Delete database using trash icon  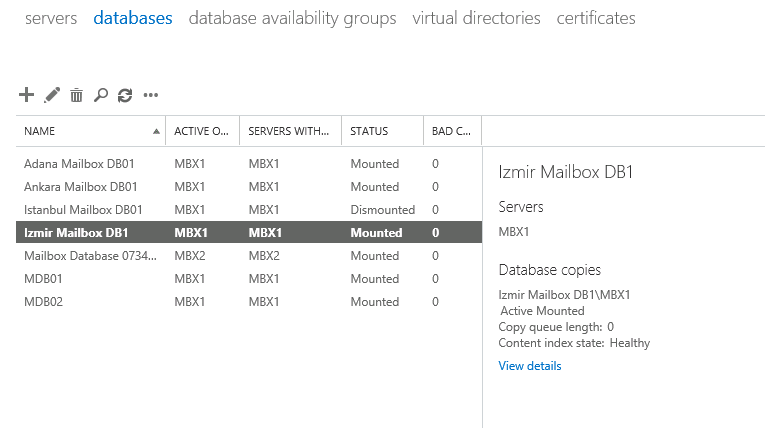tap(76, 95)
